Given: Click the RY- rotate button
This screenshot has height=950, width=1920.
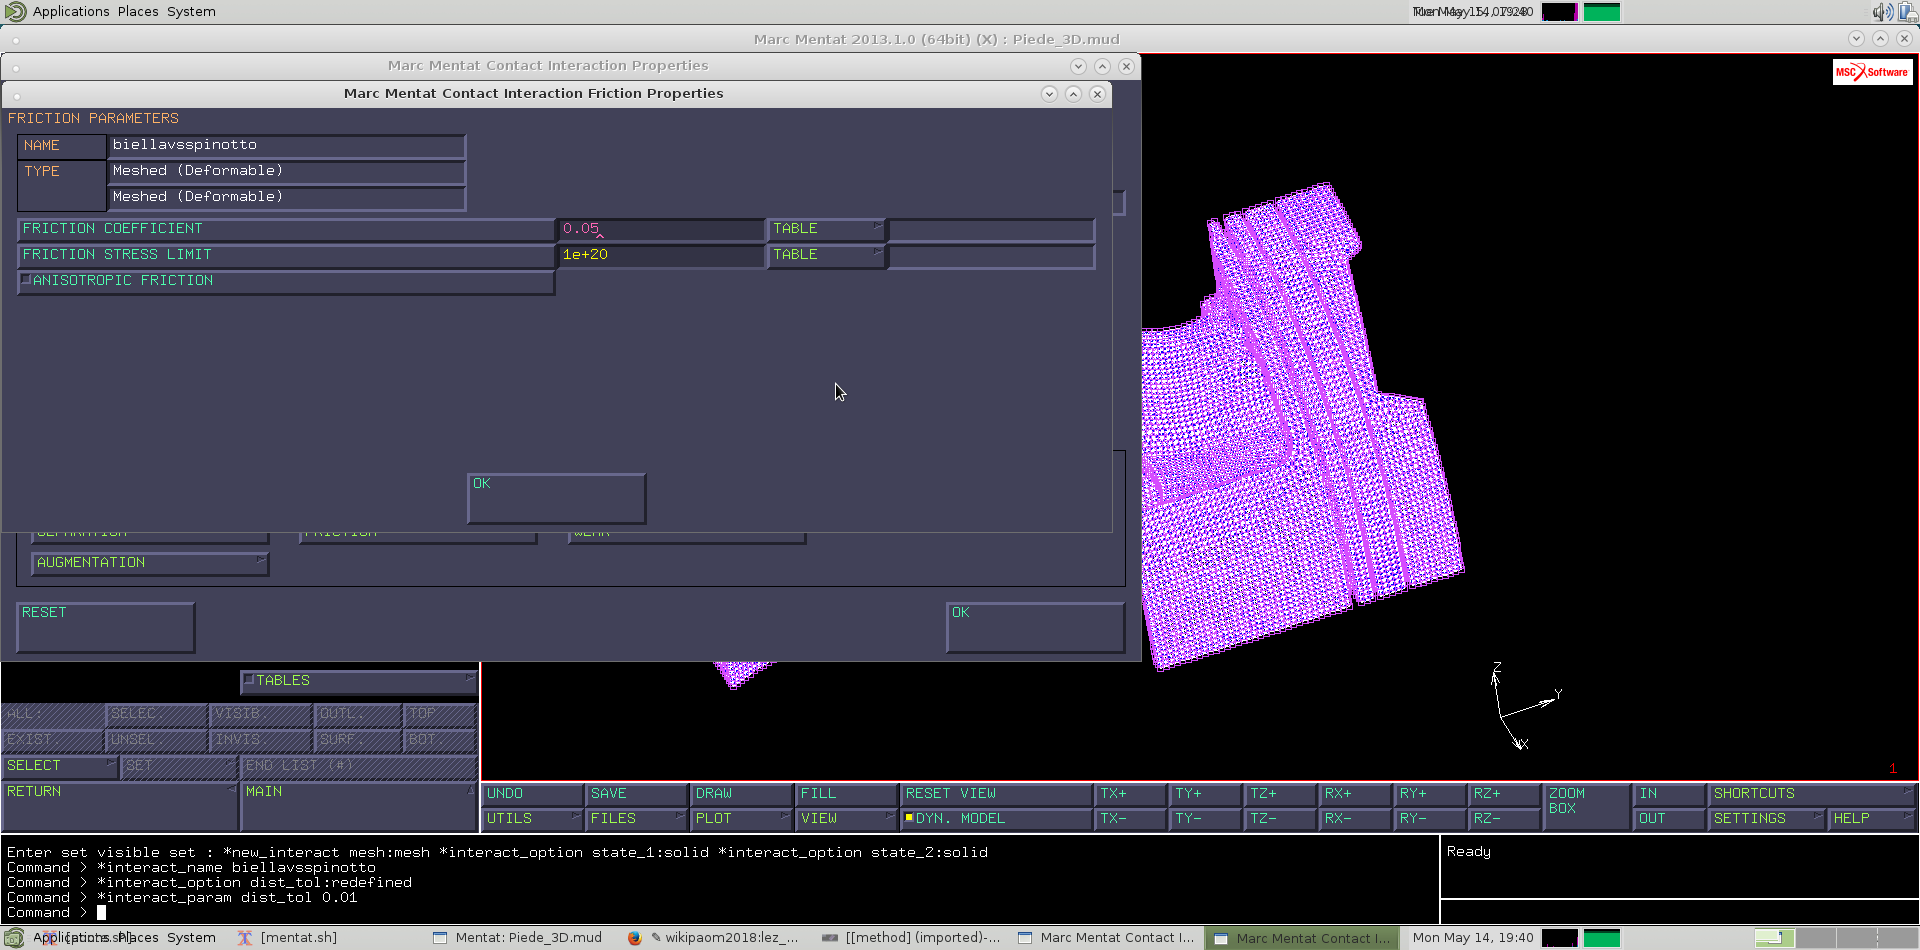Looking at the screenshot, I should coord(1430,819).
